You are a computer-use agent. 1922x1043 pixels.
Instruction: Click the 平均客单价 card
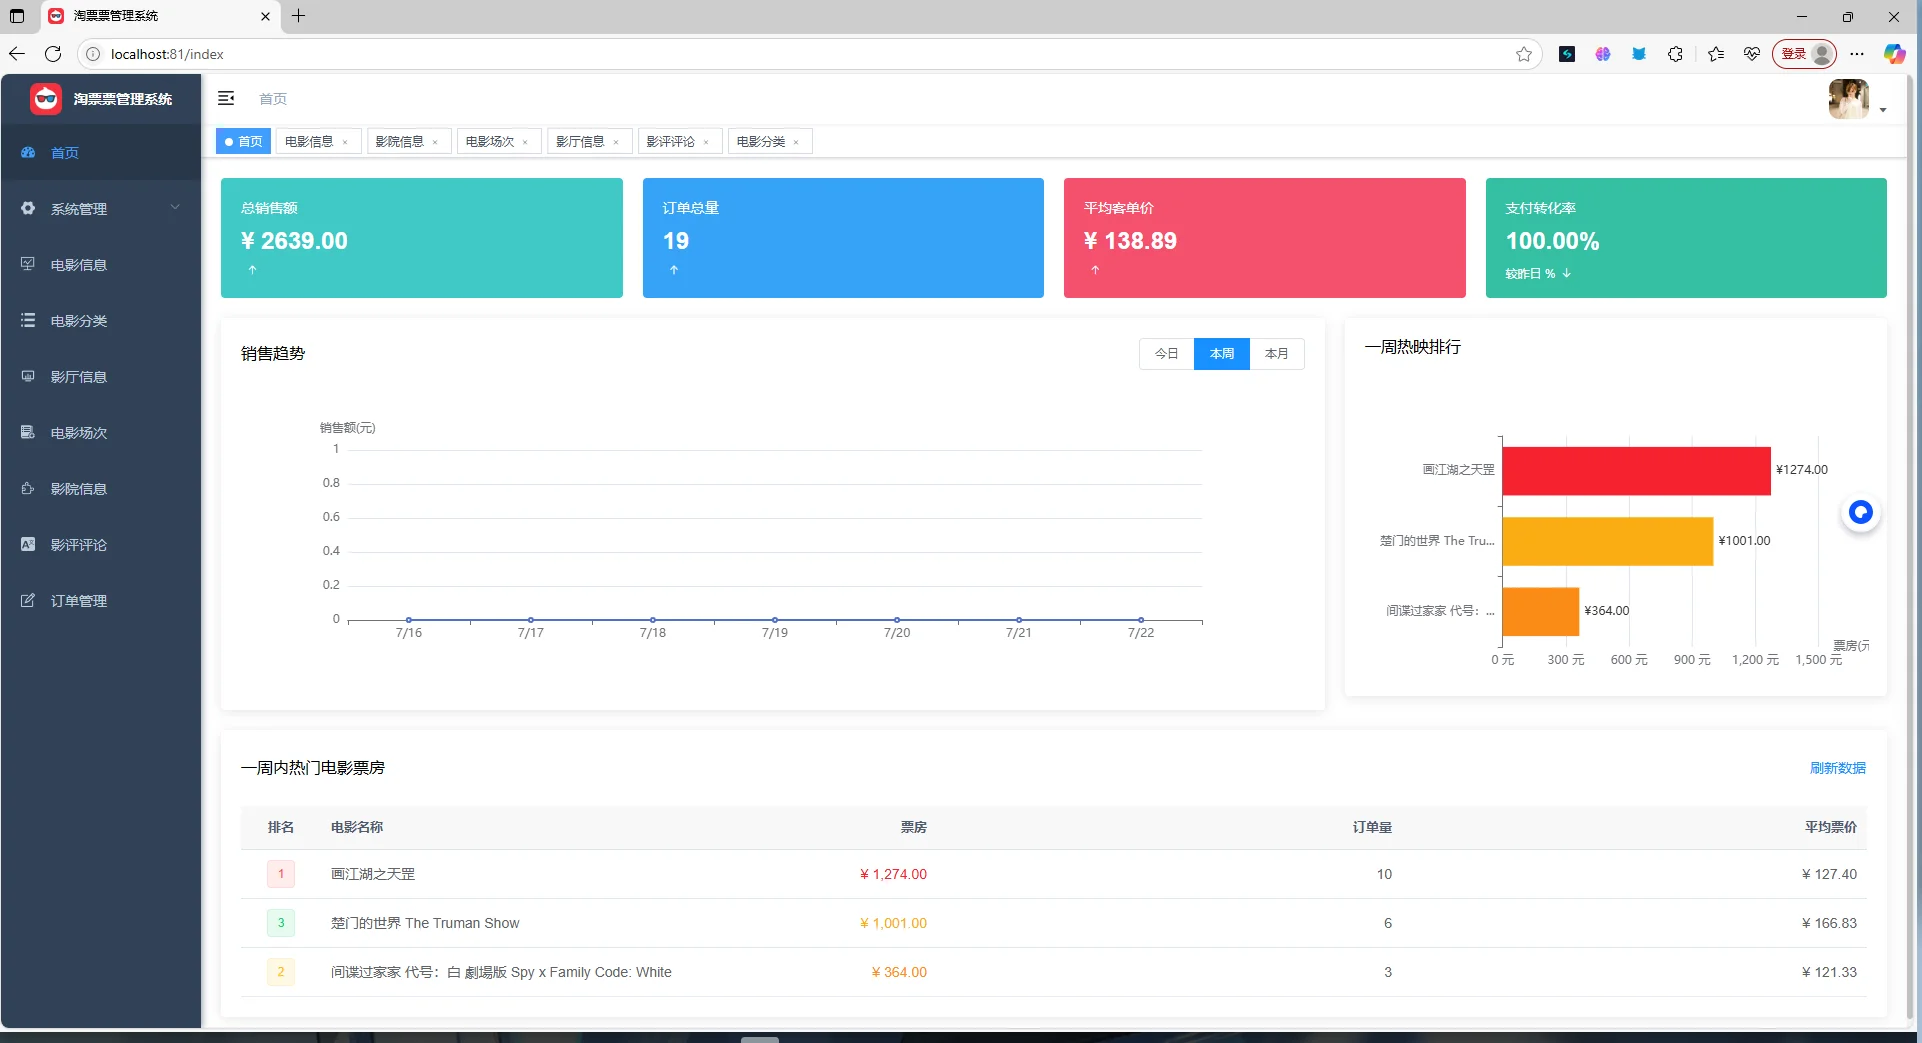click(x=1265, y=238)
